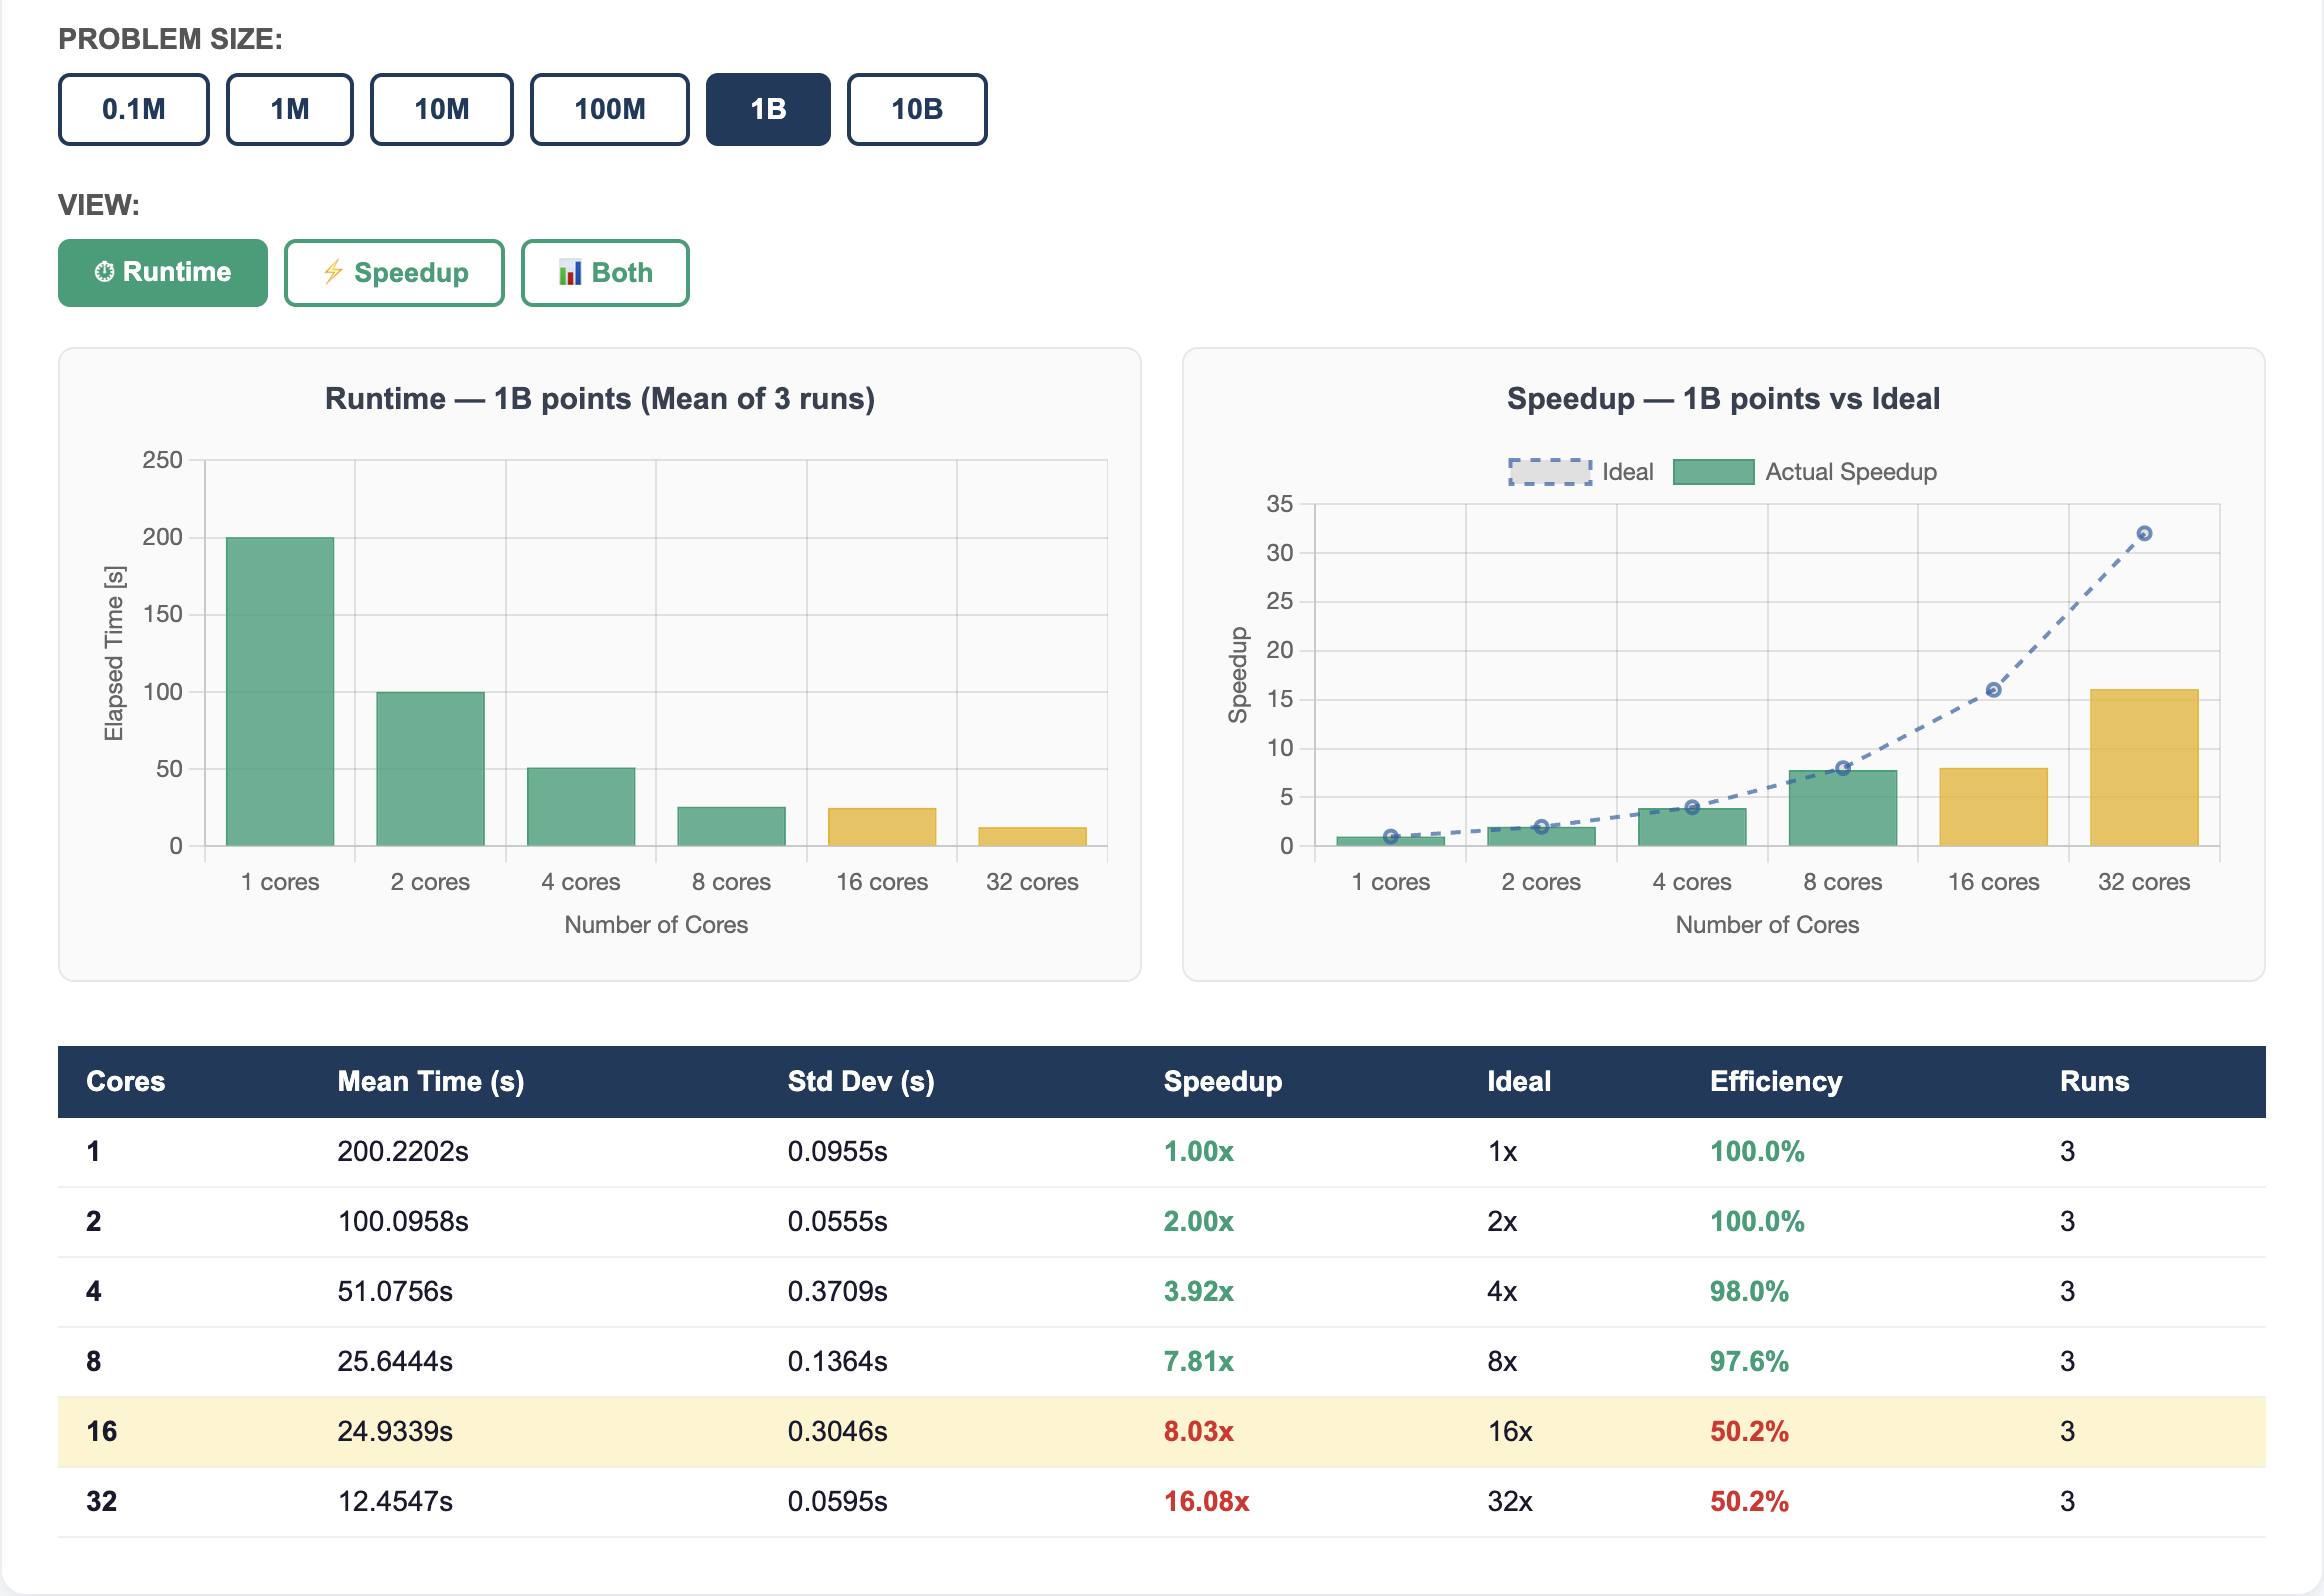Choose the 10M problem size button

point(442,109)
